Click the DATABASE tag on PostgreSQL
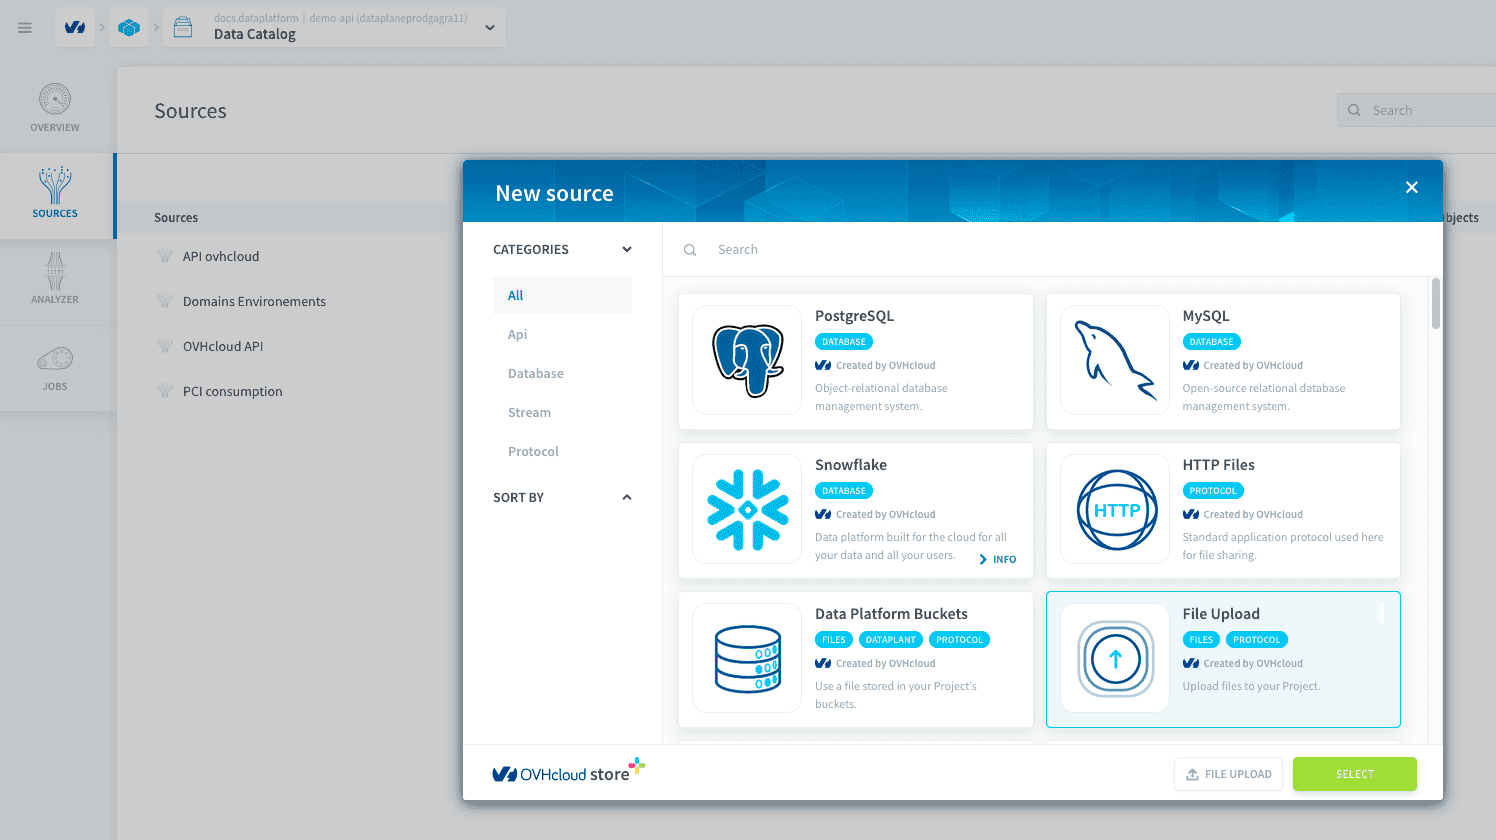The image size is (1496, 840). (844, 342)
